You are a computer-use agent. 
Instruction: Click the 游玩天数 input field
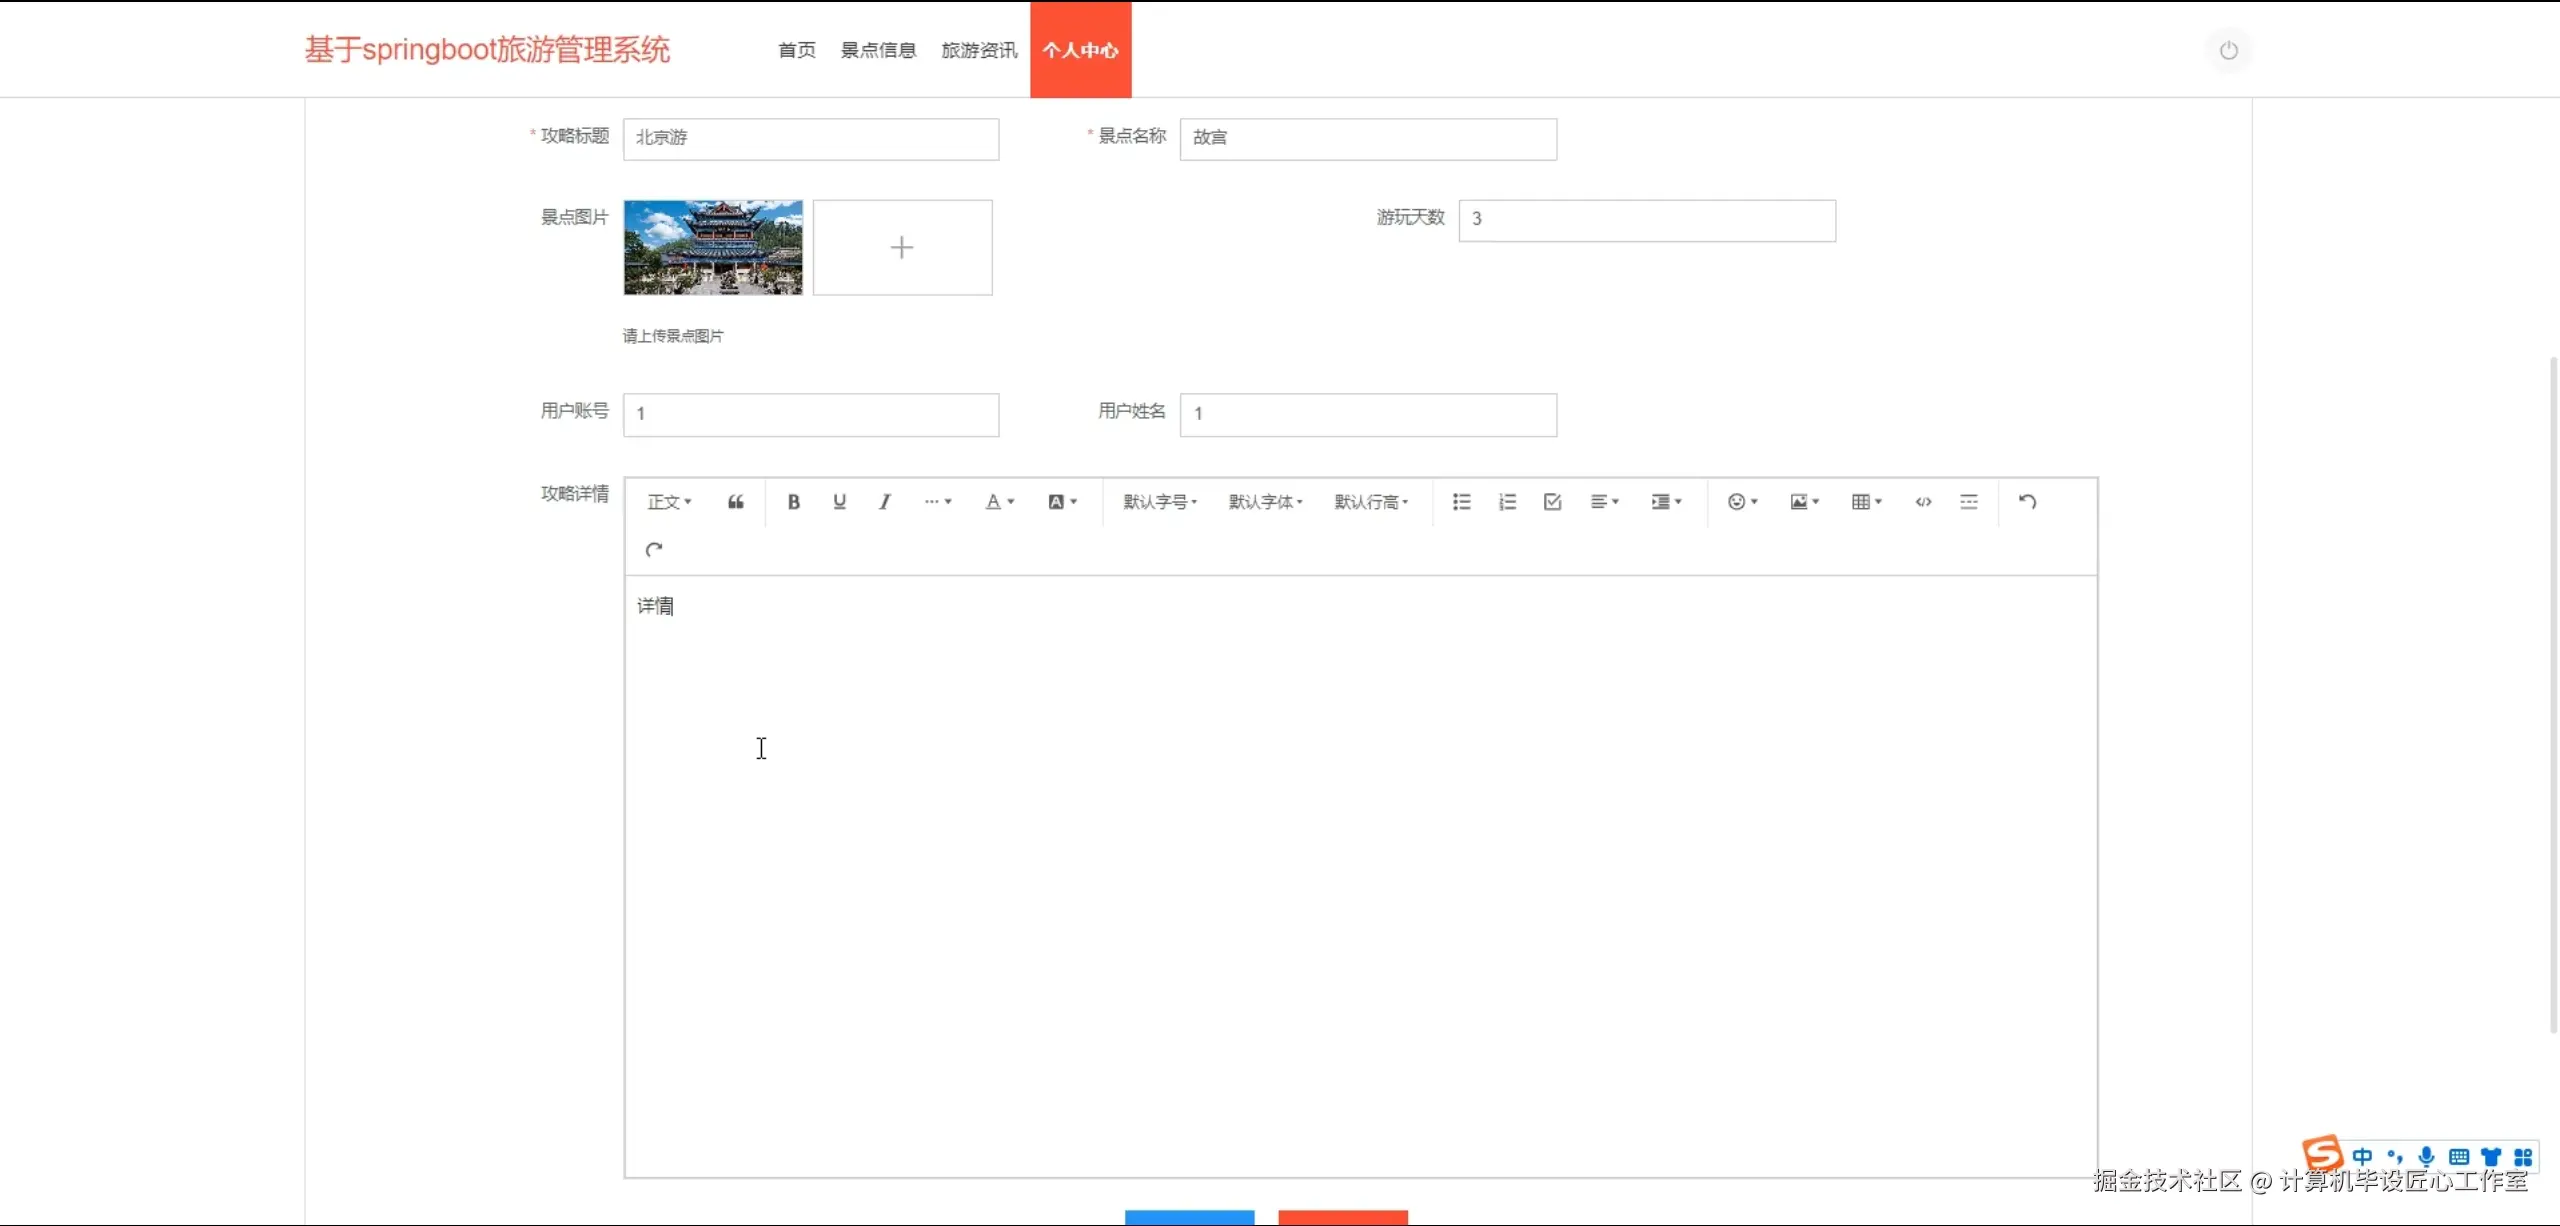coord(1646,220)
